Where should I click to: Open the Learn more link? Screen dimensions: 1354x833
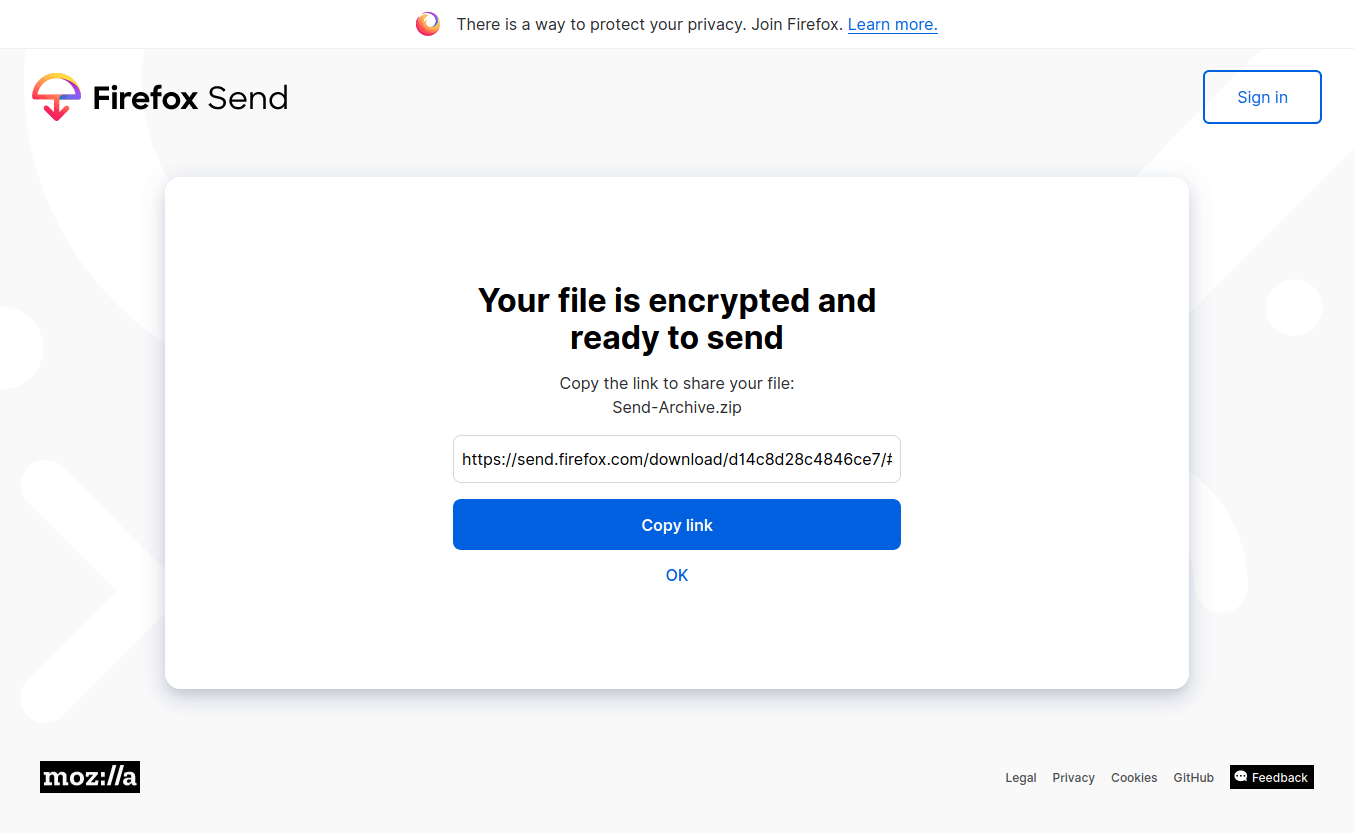(x=893, y=24)
